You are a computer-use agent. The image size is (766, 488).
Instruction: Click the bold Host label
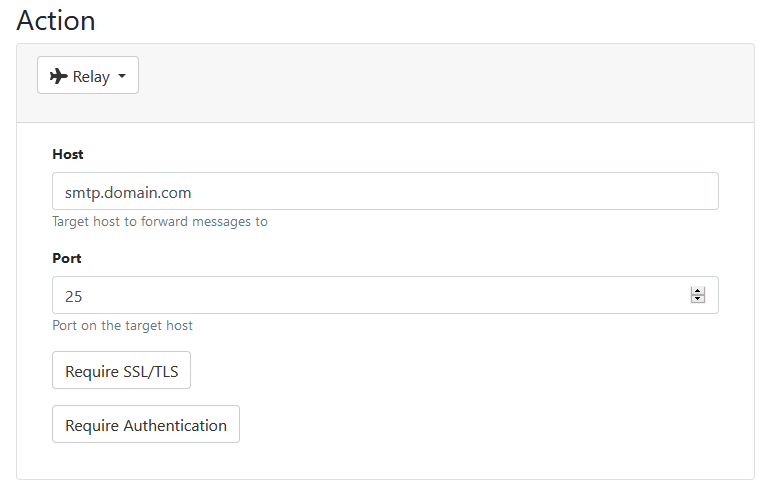point(68,154)
